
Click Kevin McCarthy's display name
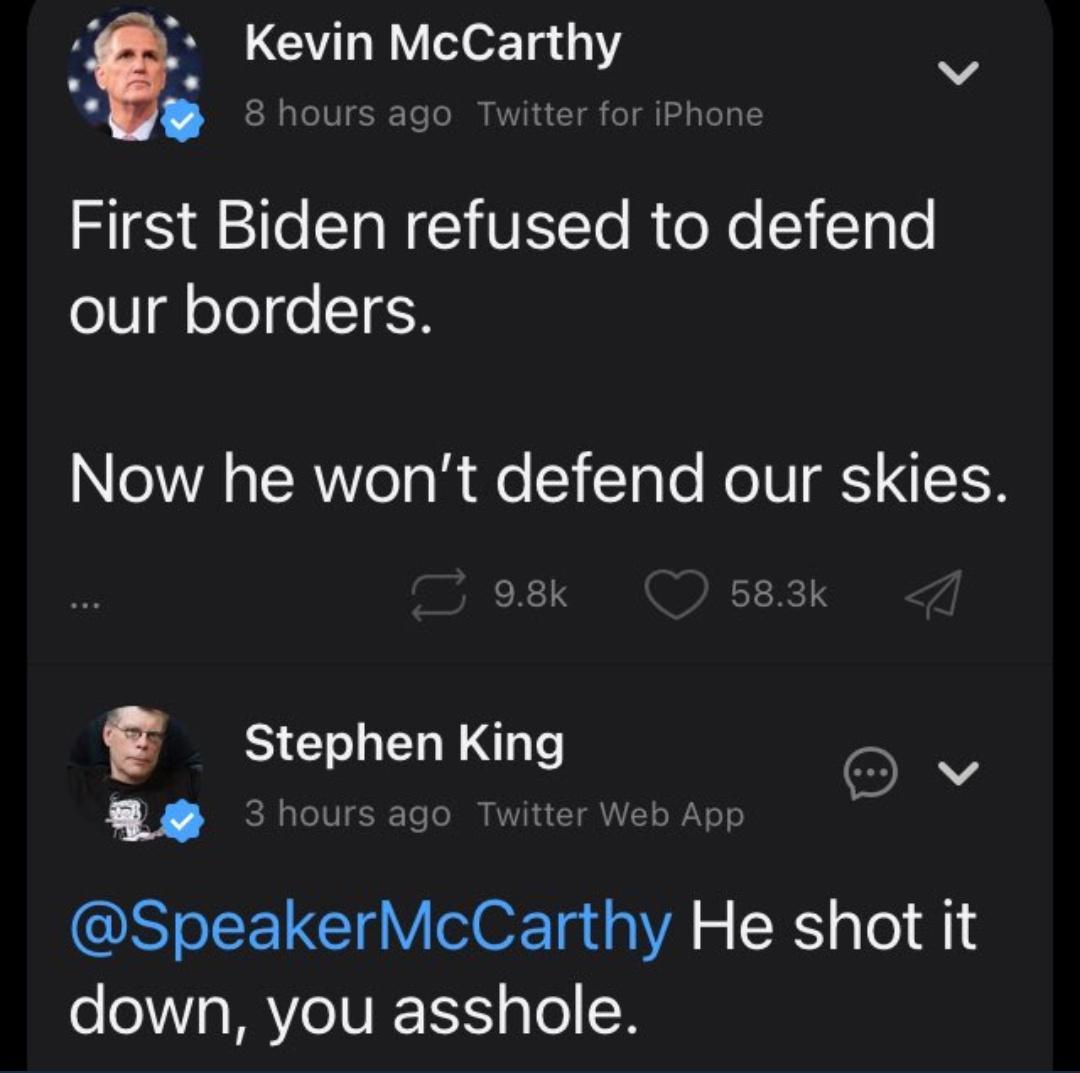coord(432,42)
